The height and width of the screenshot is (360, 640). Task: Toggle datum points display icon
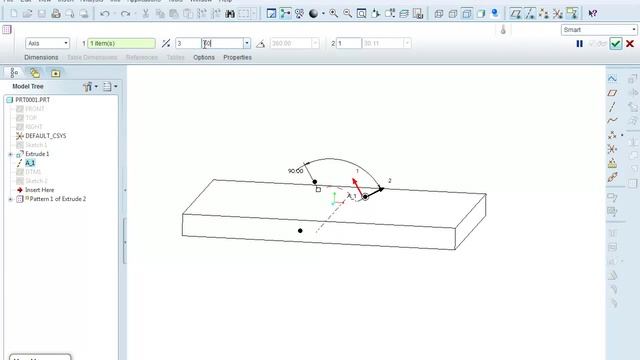point(544,14)
